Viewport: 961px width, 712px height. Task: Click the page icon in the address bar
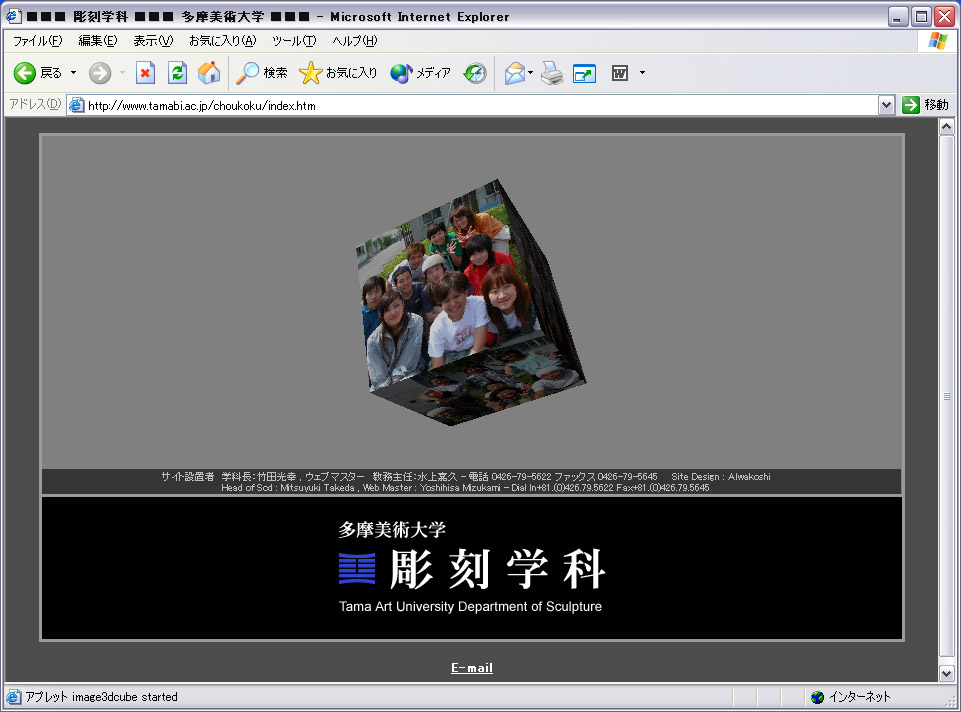(x=77, y=105)
